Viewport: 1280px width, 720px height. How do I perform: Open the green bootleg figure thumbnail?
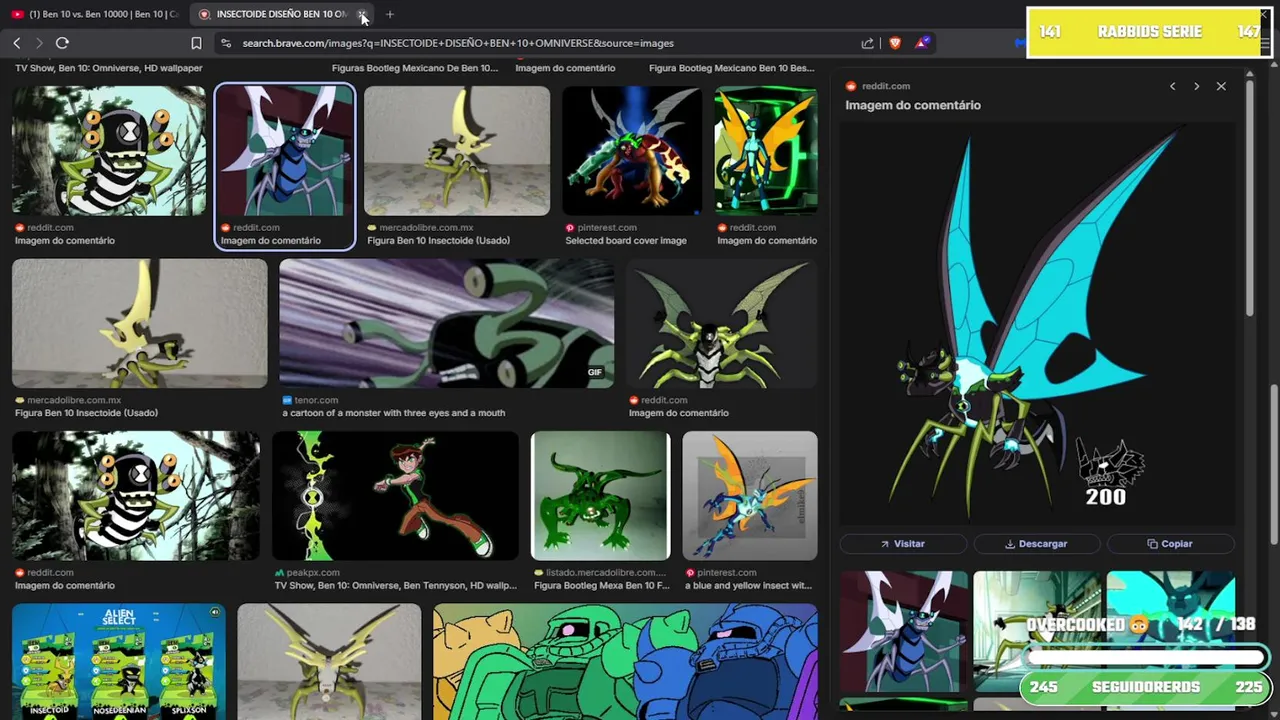600,496
